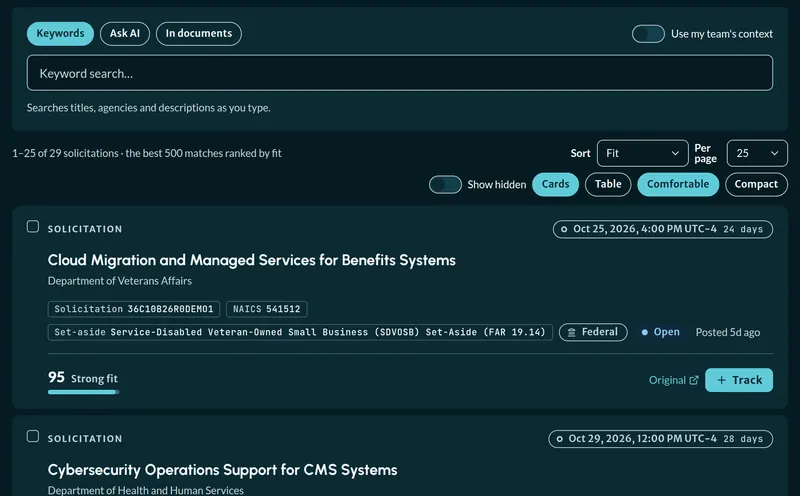The height and width of the screenshot is (496, 800).
Task: Choose Comfortable density
Action: click(x=678, y=184)
